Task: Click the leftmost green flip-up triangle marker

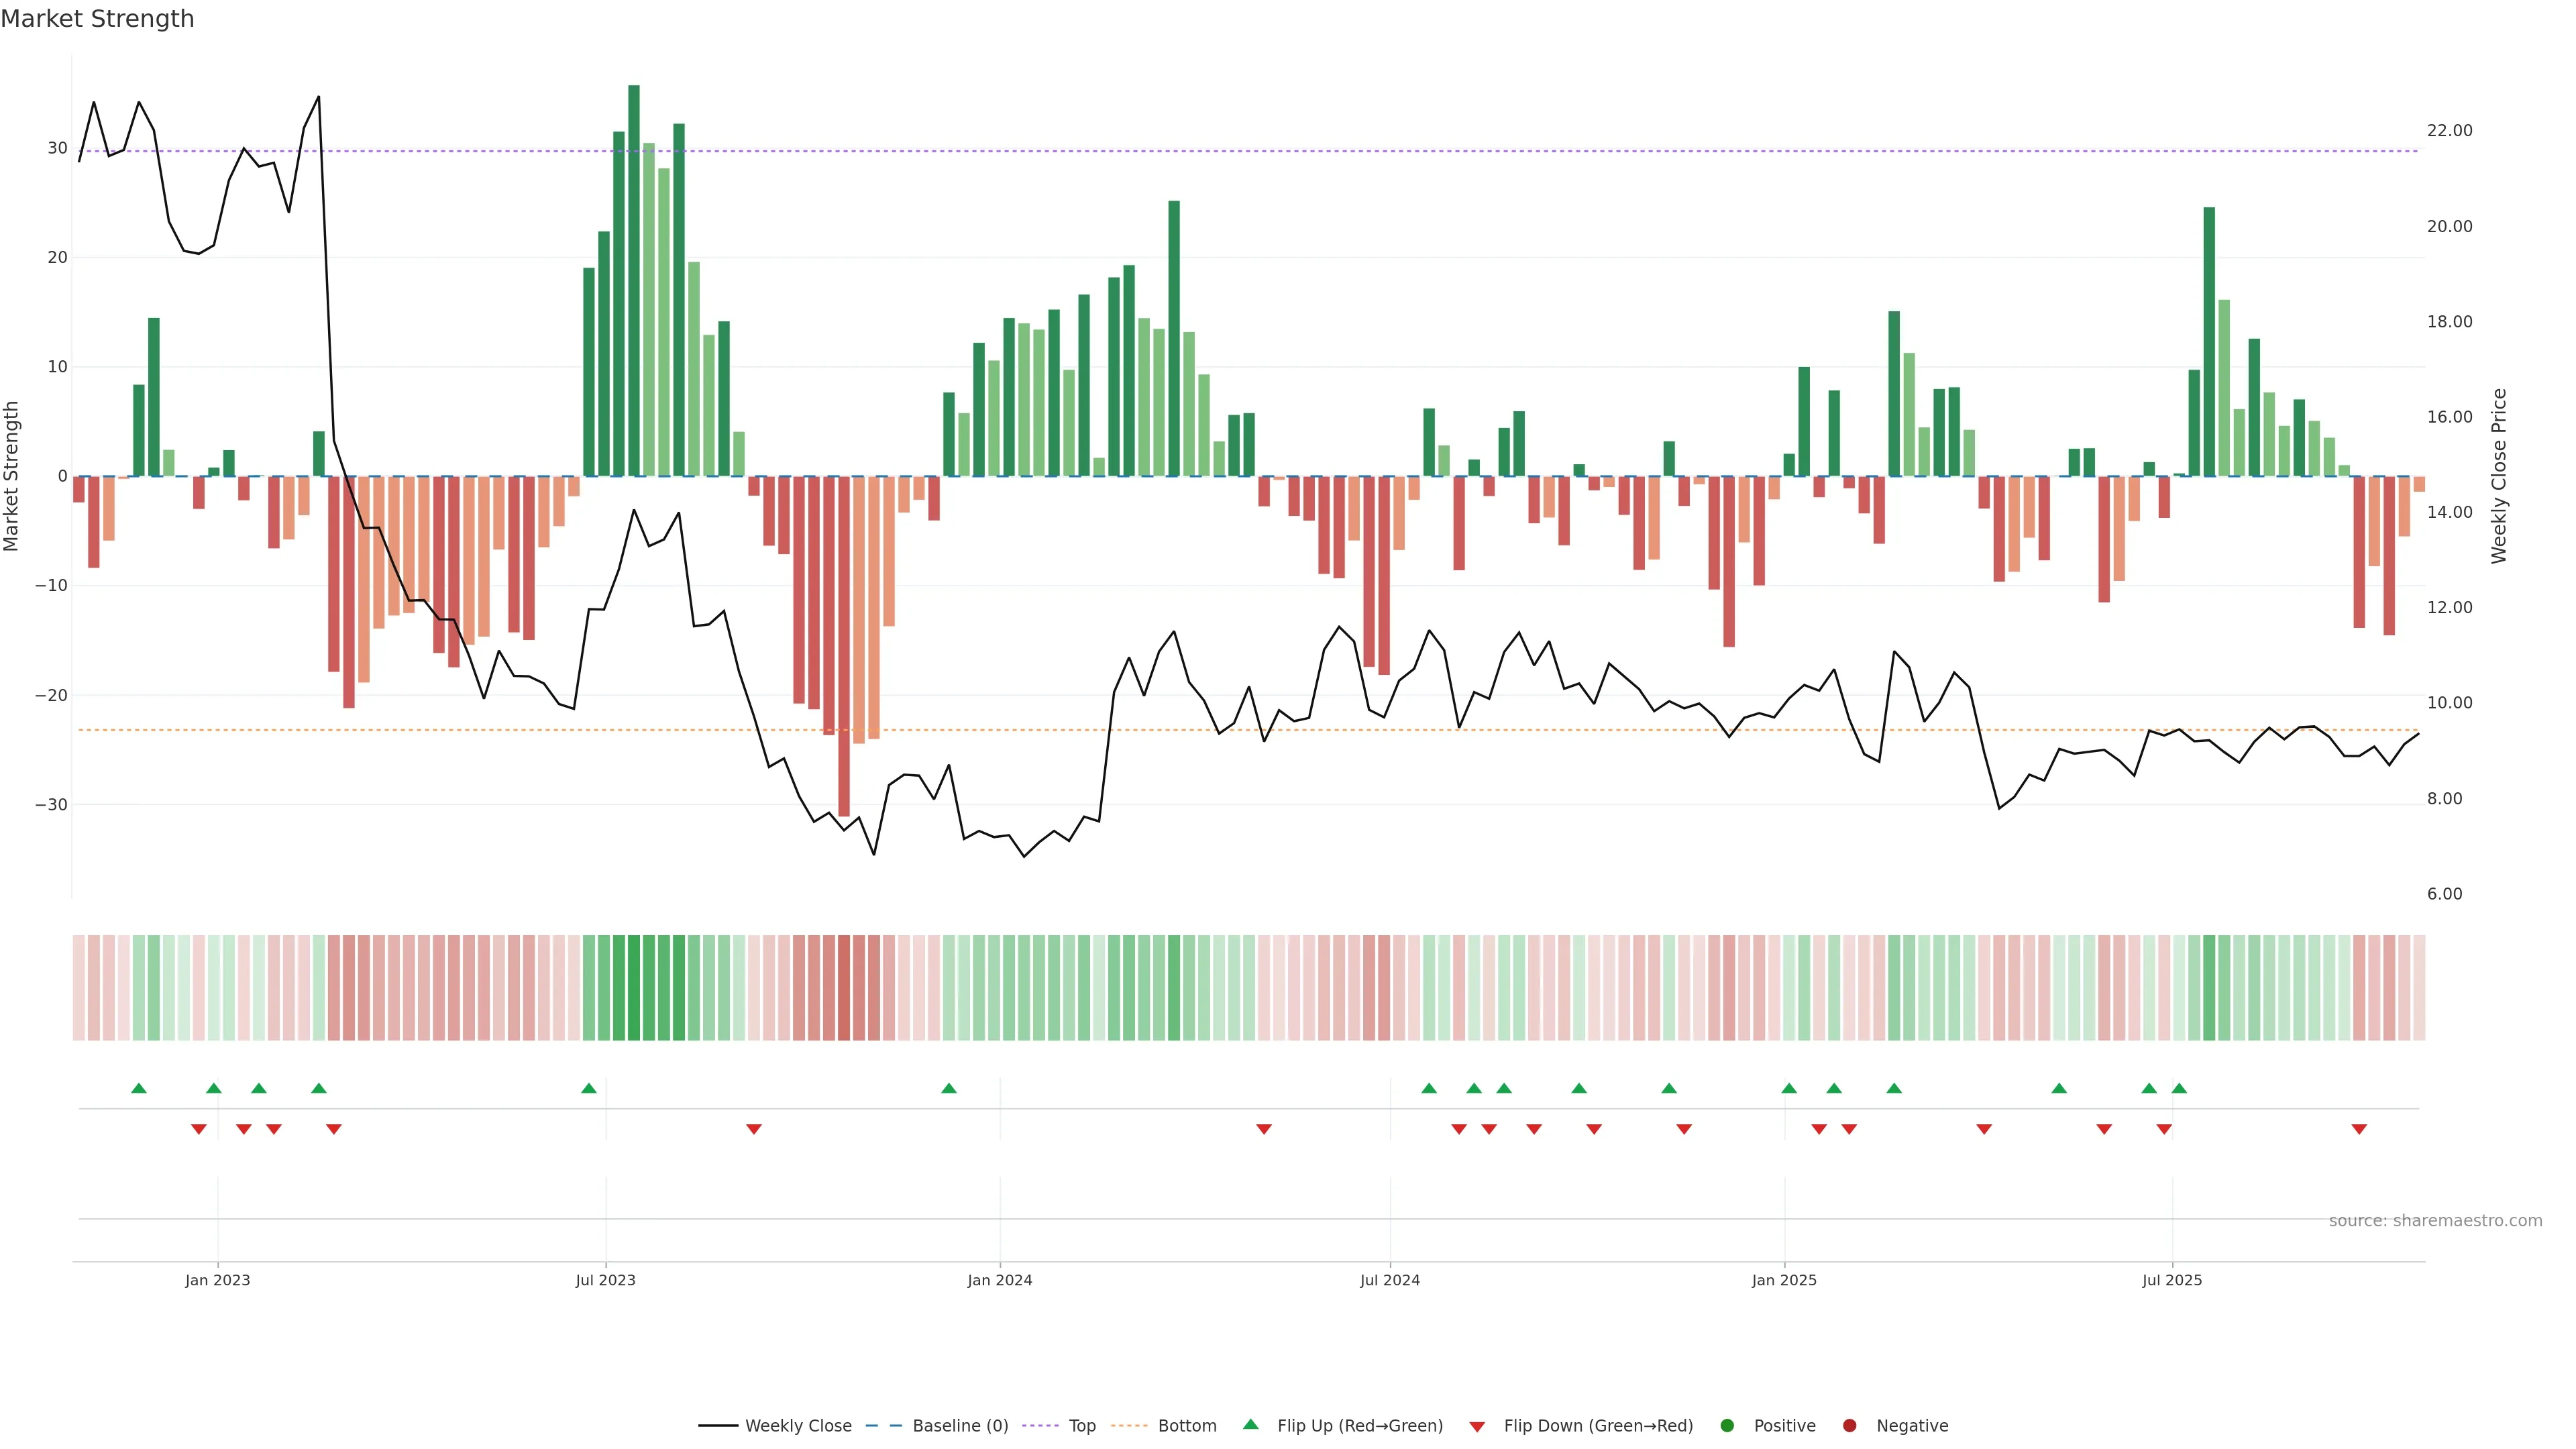Action: [139, 1088]
